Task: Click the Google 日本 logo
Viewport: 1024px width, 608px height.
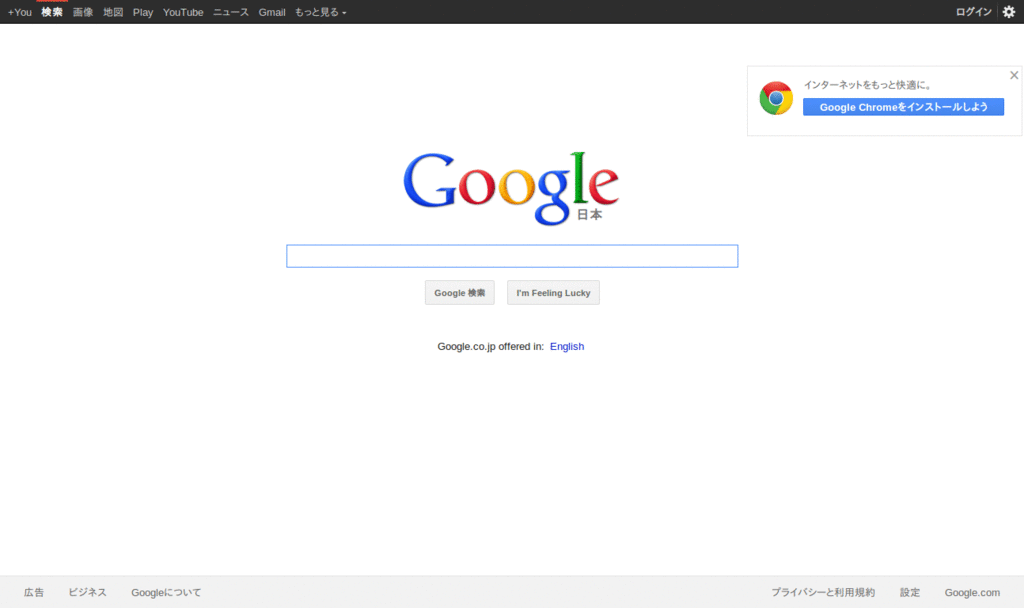Action: tap(511, 189)
